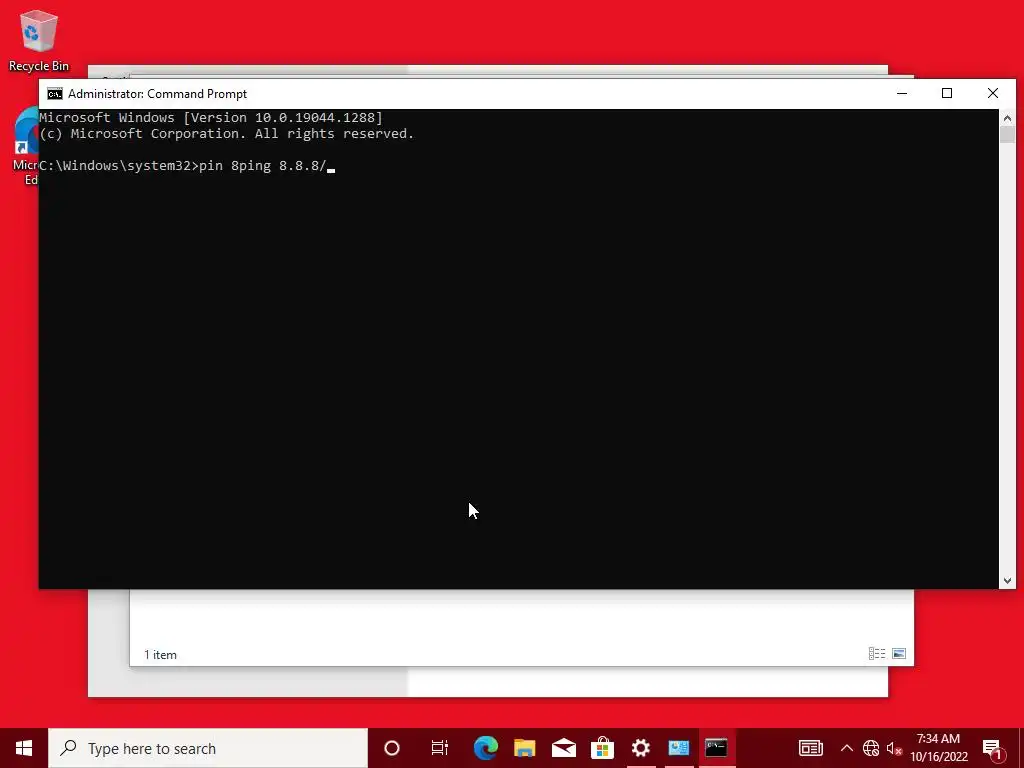Click the Command Prompt scrollbar thumb
This screenshot has width=1024, height=768.
click(1007, 135)
